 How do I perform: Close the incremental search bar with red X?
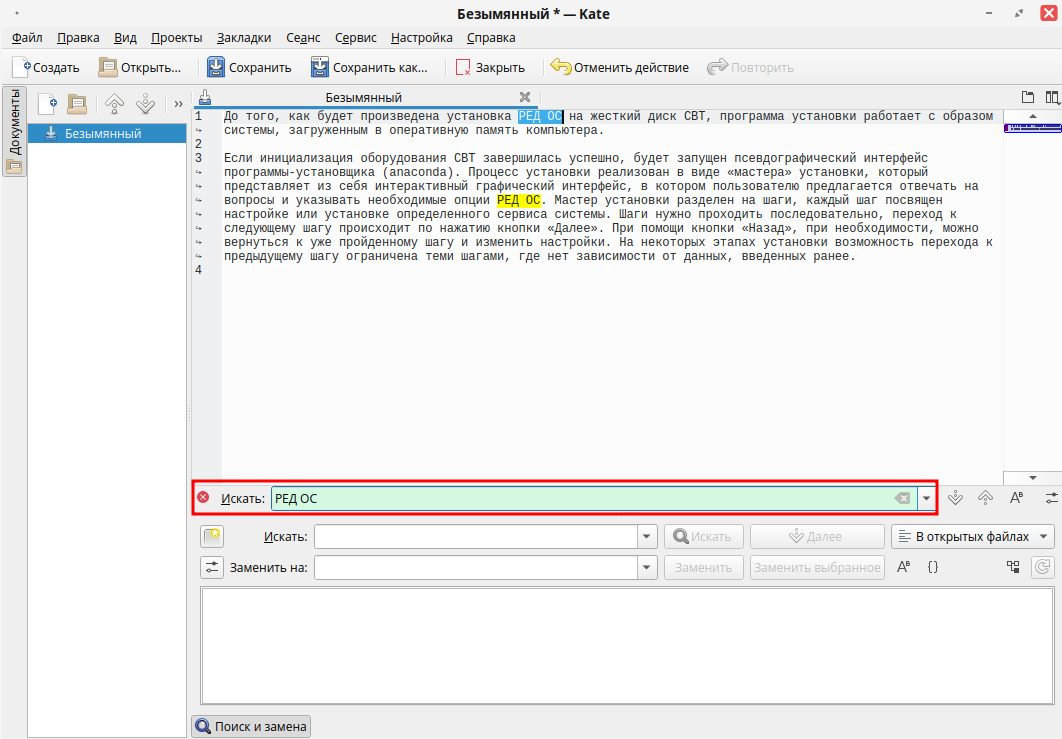(x=203, y=498)
